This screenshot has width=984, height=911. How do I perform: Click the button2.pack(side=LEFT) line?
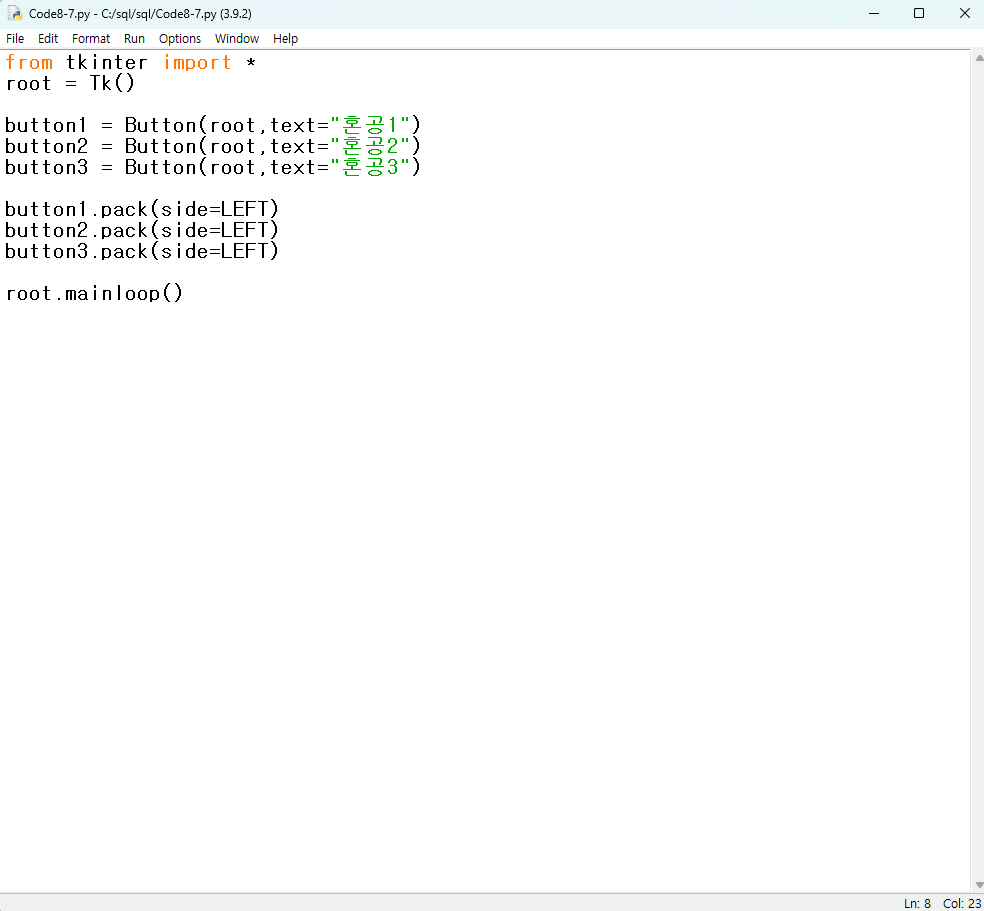point(142,230)
